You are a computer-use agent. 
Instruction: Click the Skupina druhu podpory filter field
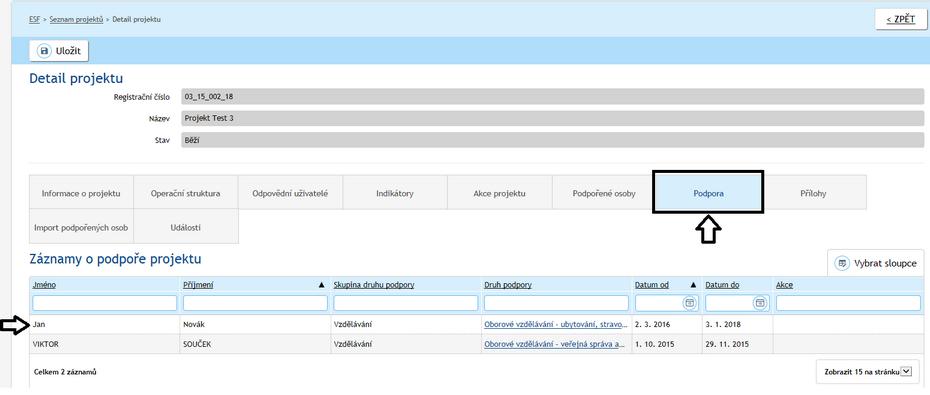406,303
